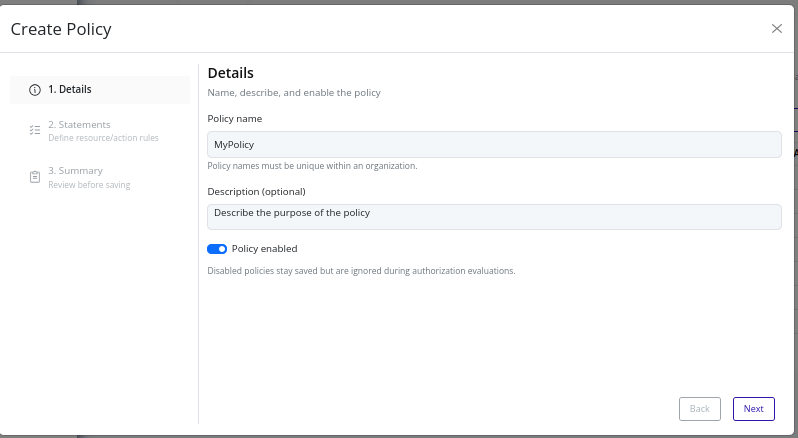The image size is (798, 438).
Task: Click 'Name, describe, and enable the policy' text
Action: click(294, 93)
